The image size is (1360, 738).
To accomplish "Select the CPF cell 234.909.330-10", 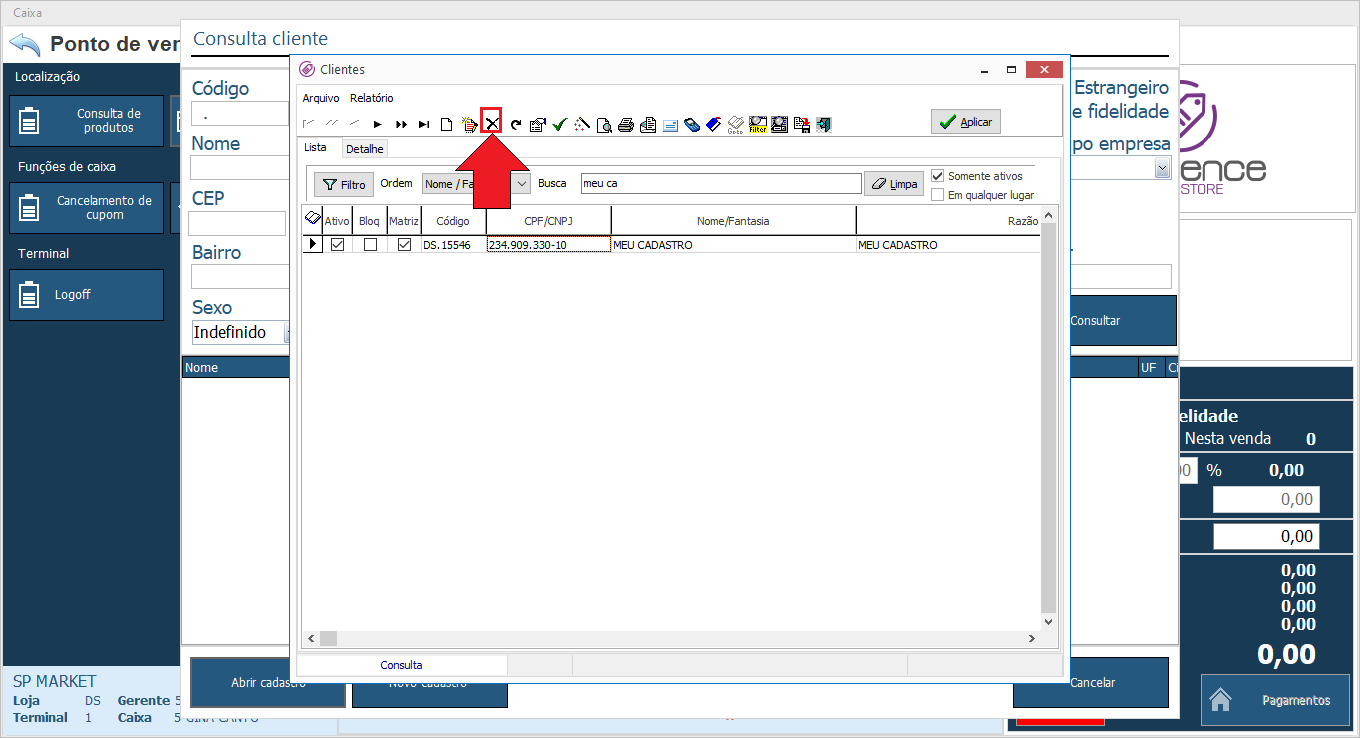I will 549,245.
